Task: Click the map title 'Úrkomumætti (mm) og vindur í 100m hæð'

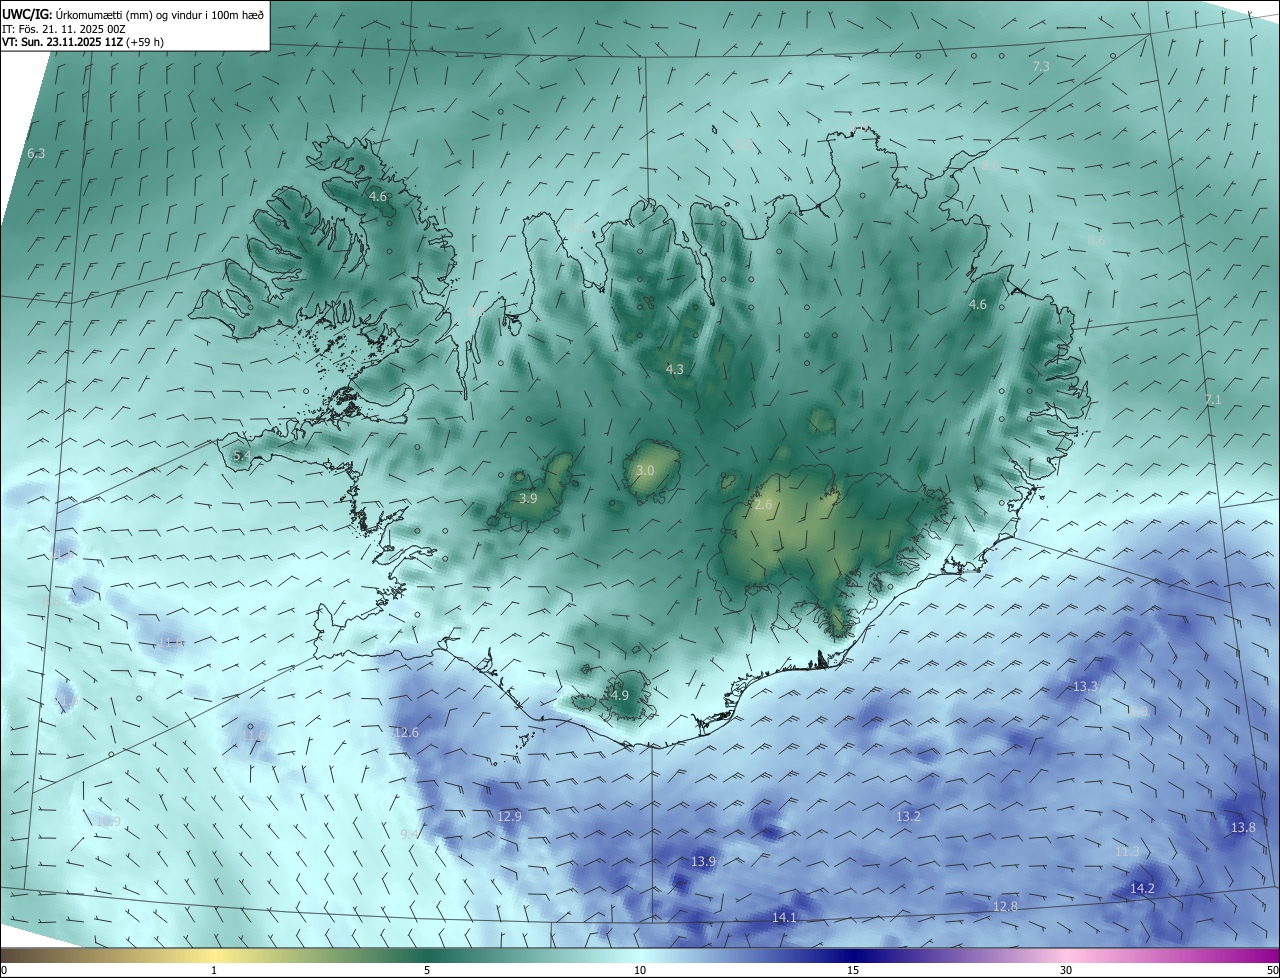Action: point(161,15)
